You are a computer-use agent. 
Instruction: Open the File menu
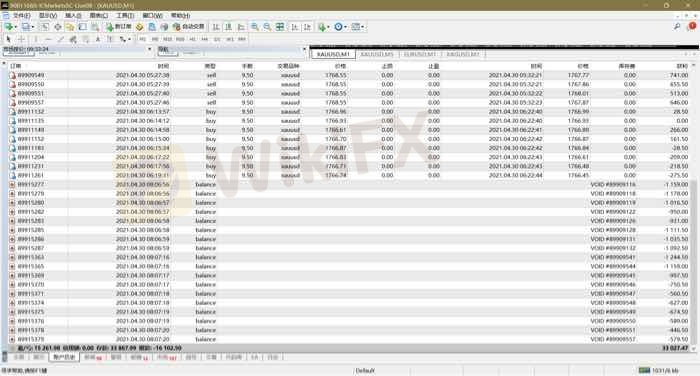[21, 16]
